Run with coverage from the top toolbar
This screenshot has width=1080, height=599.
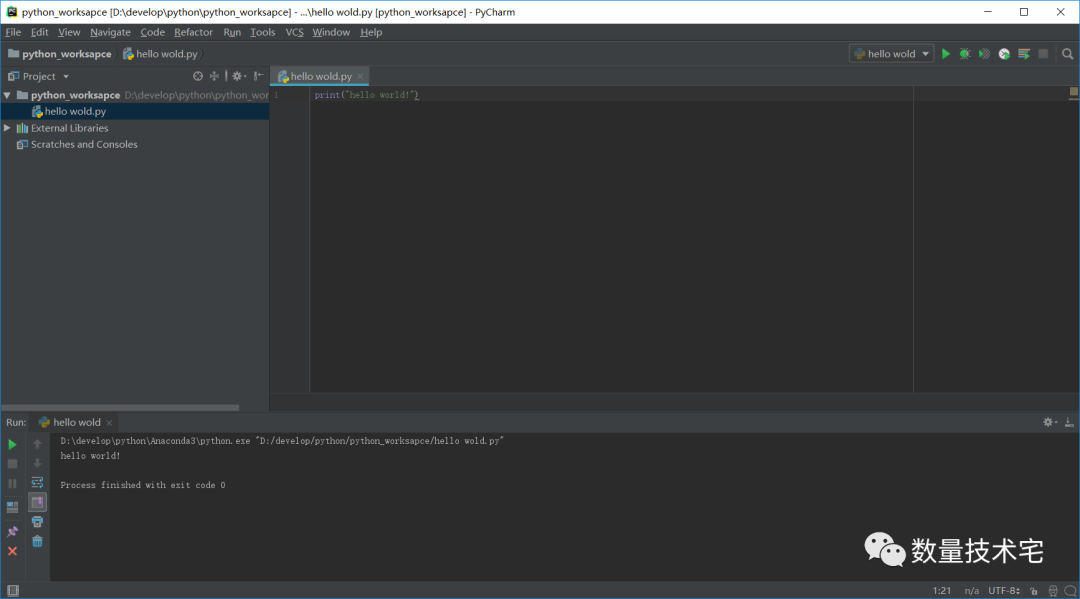(x=984, y=54)
